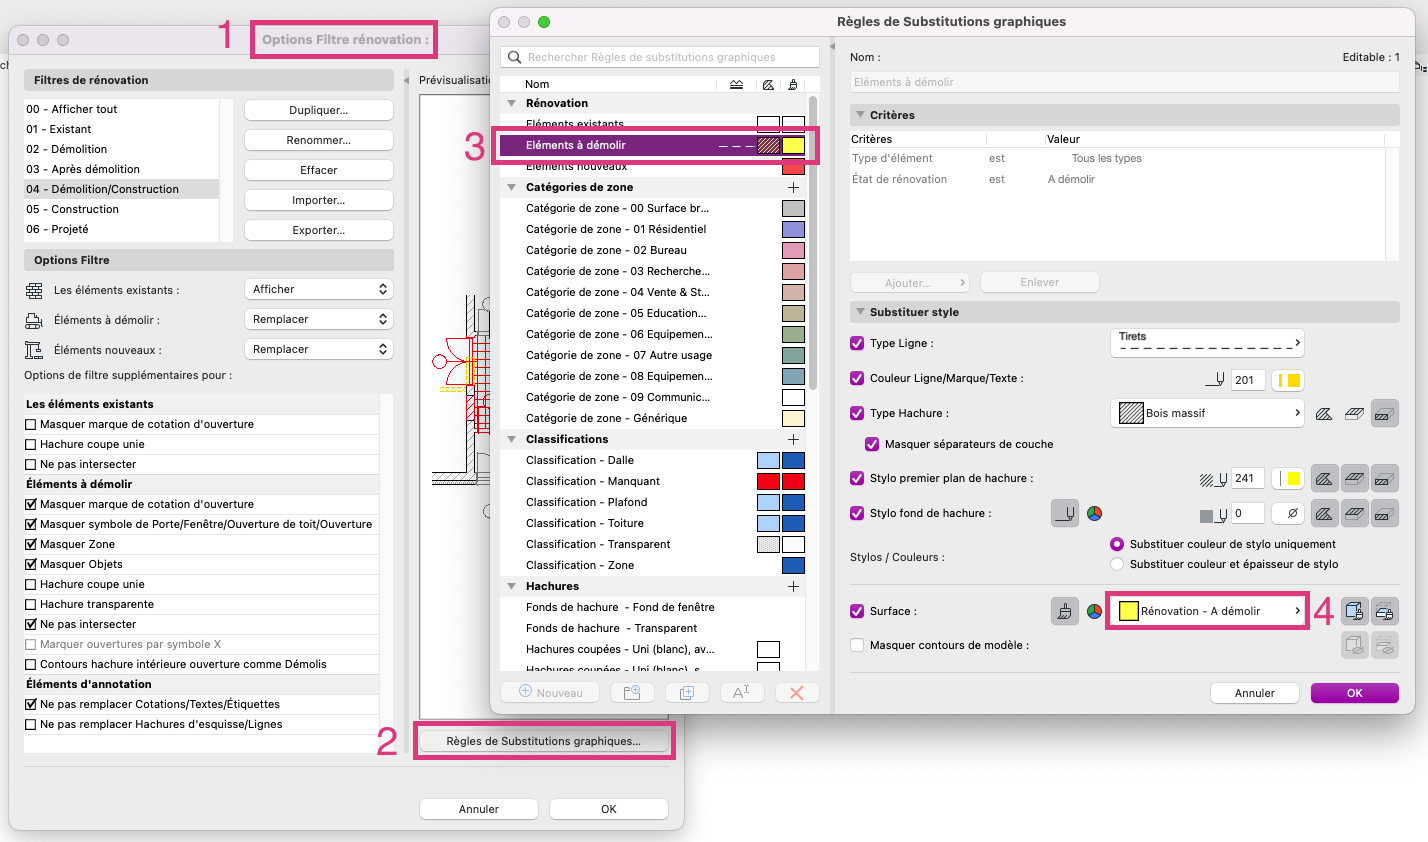Viewport: 1428px width, 842px height.
Task: Open the Bois massif fill popup
Action: pyautogui.click(x=1207, y=413)
